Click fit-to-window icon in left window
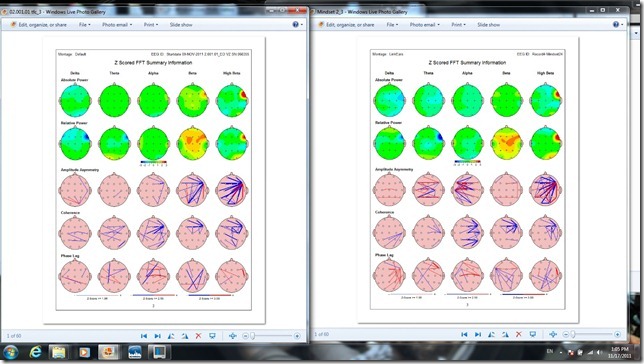The width and height of the screenshot is (644, 364). 232,336
